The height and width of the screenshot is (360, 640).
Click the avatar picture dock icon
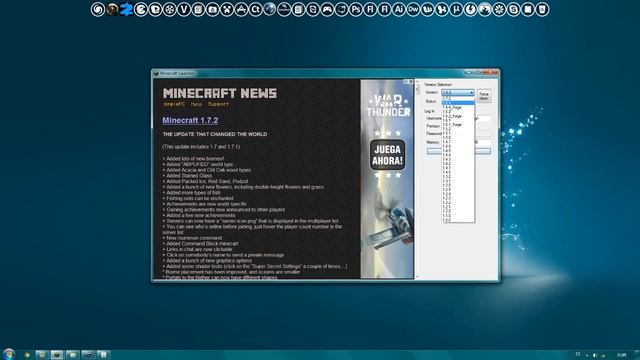point(112,9)
